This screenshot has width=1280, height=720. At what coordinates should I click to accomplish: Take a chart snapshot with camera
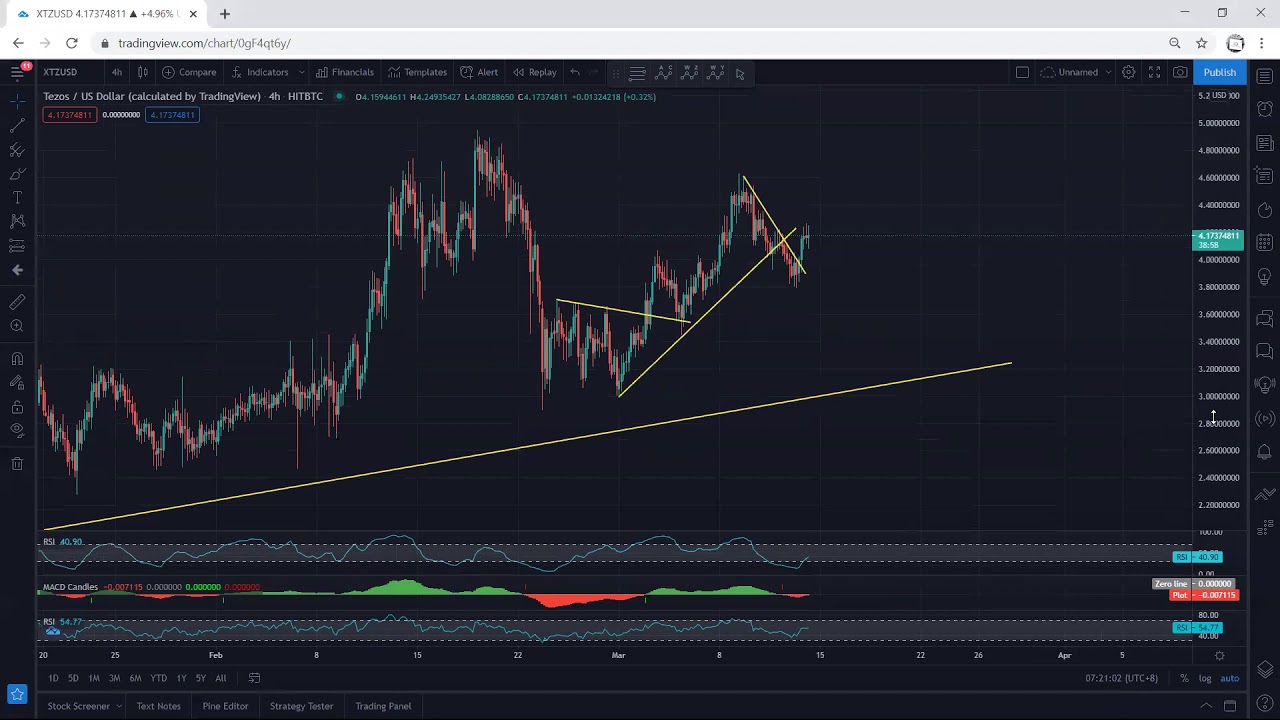click(x=1181, y=72)
